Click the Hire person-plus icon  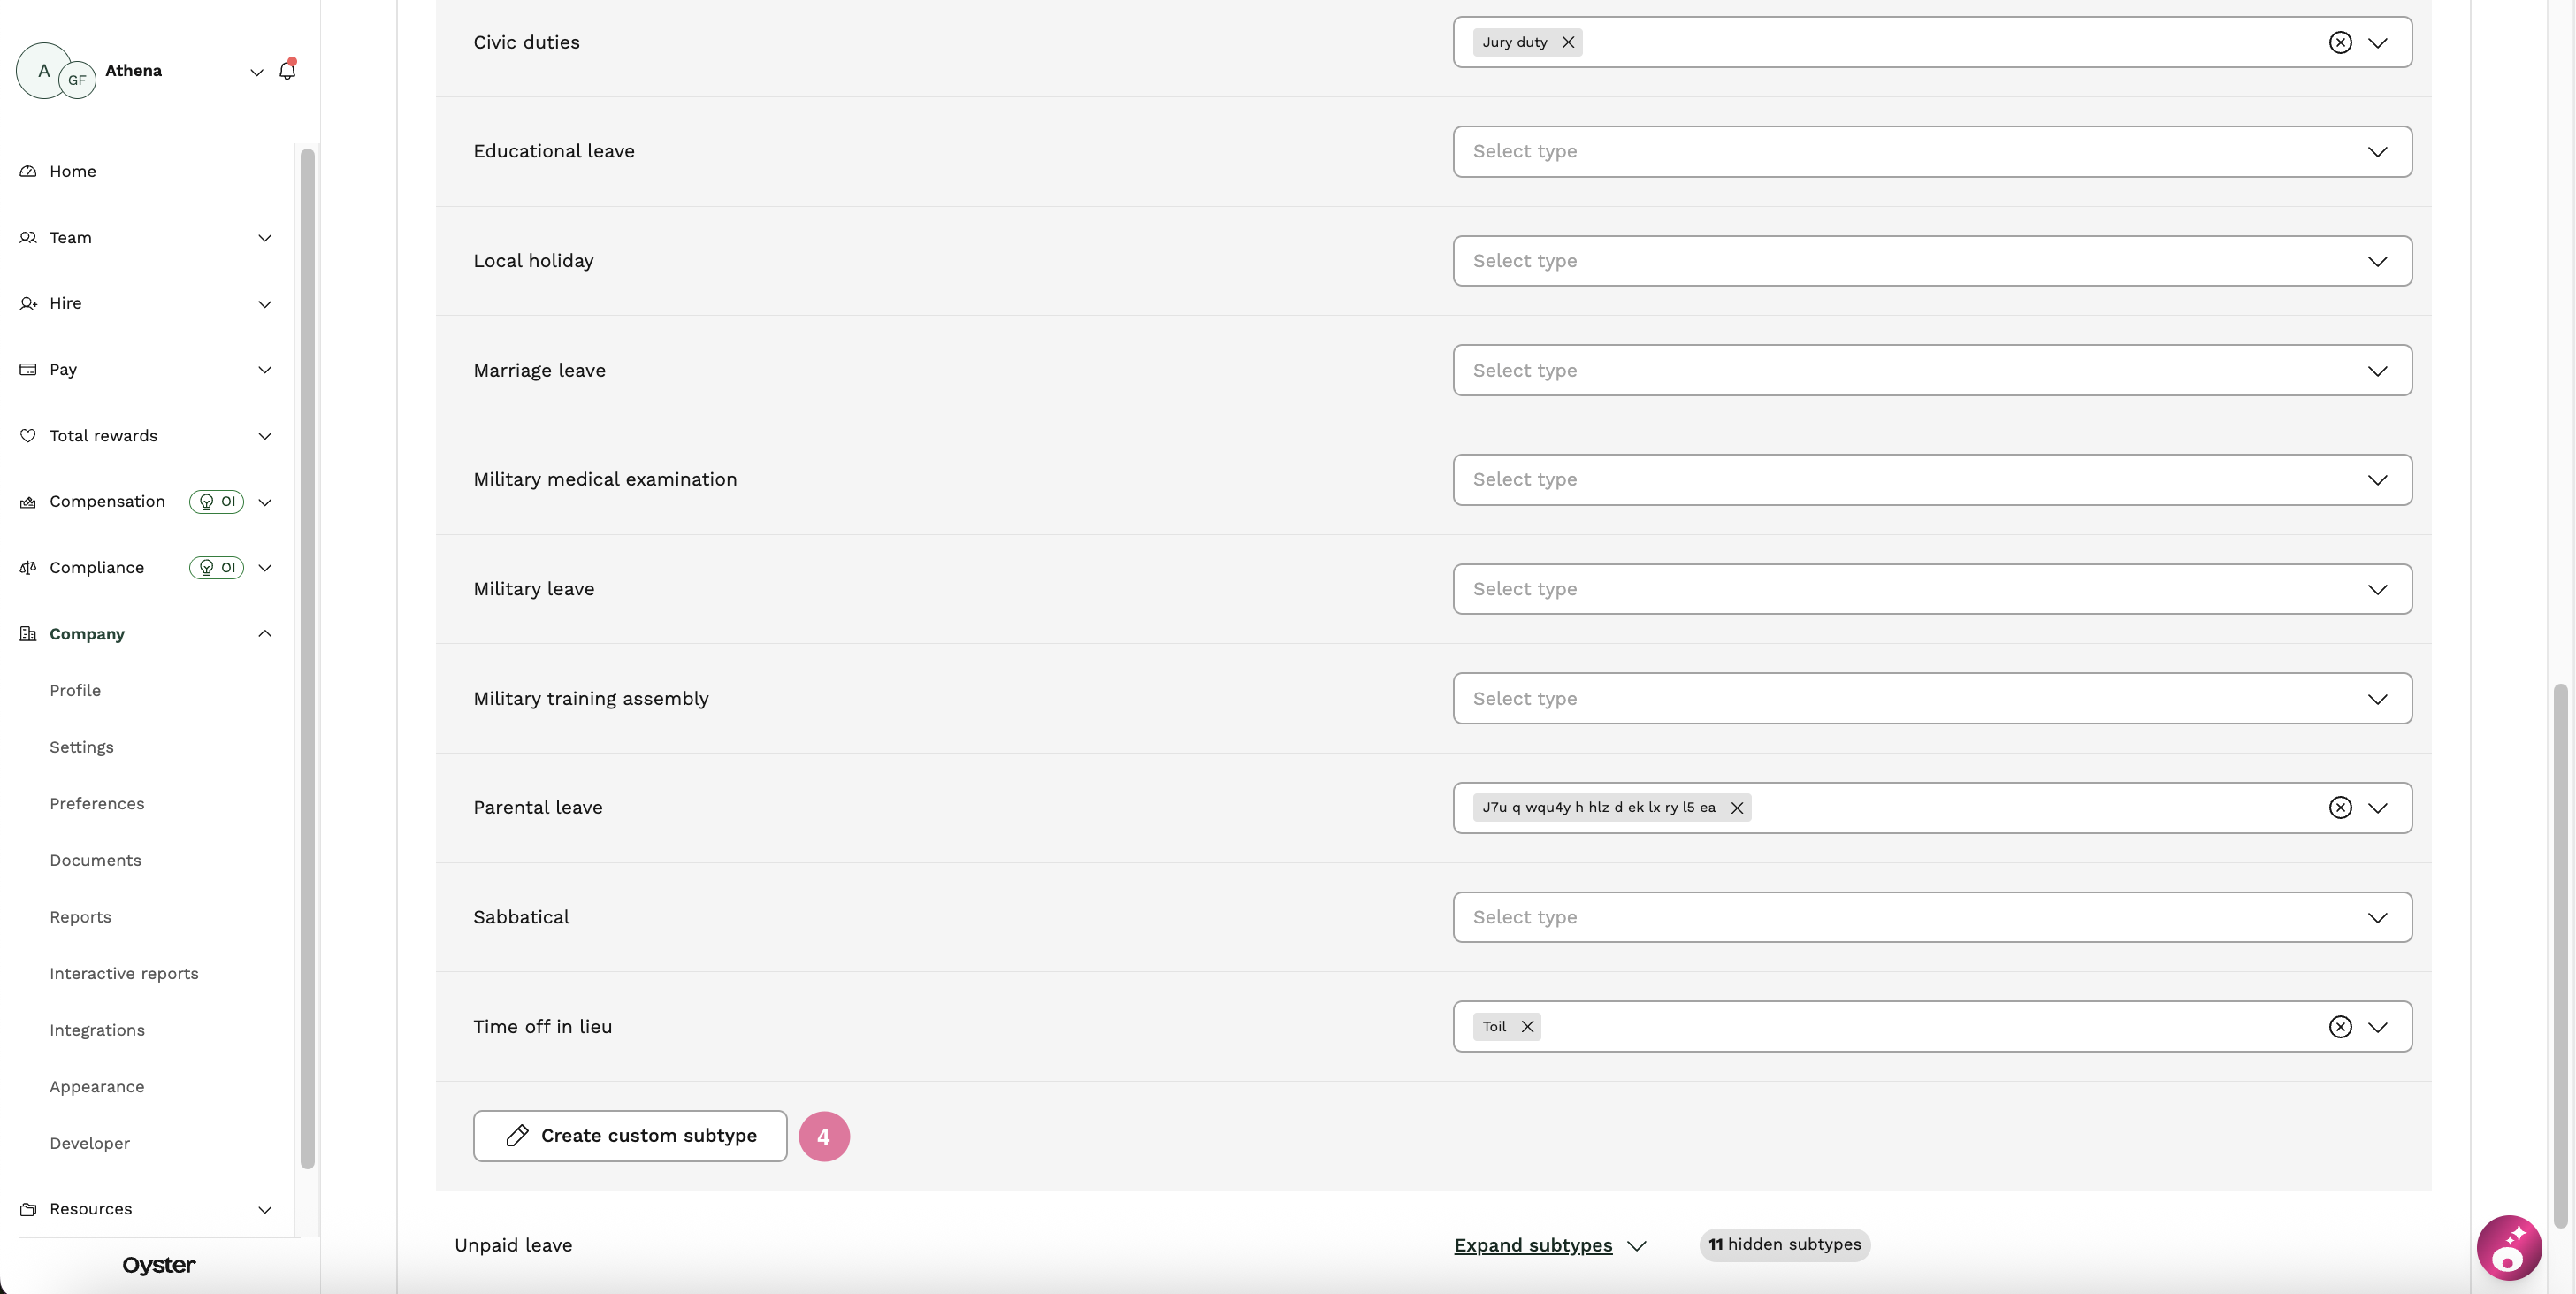point(28,303)
